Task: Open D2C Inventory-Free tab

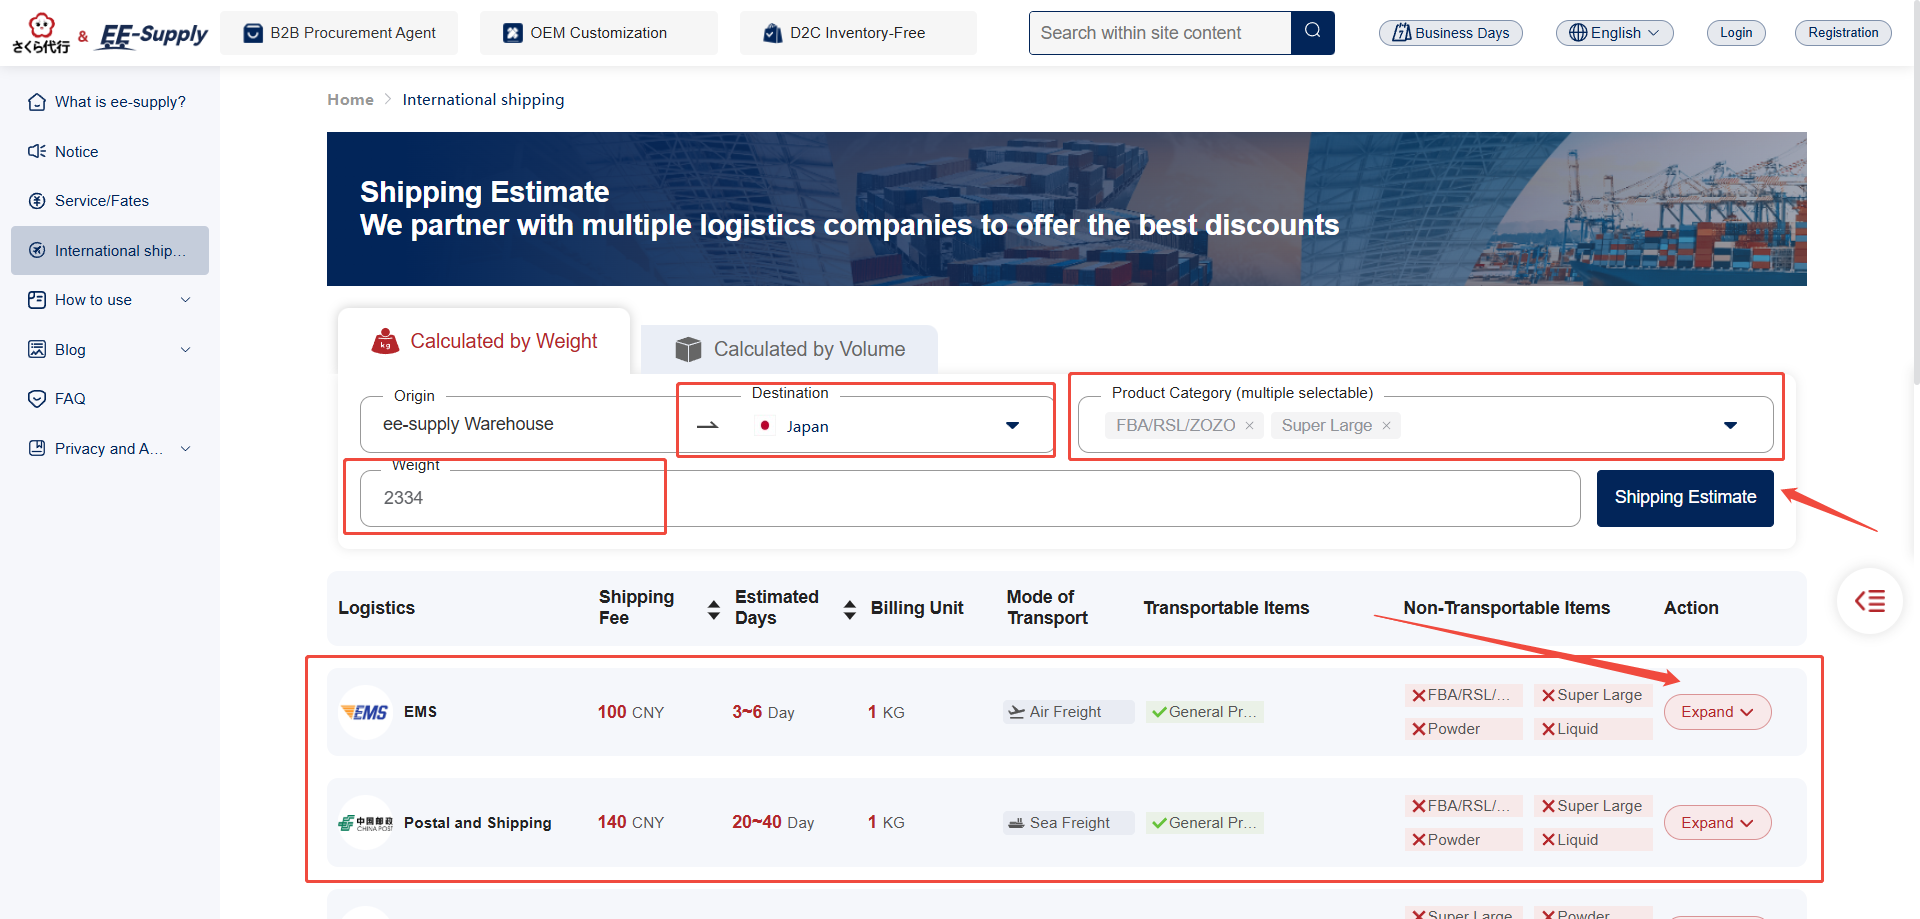Action: 858,33
